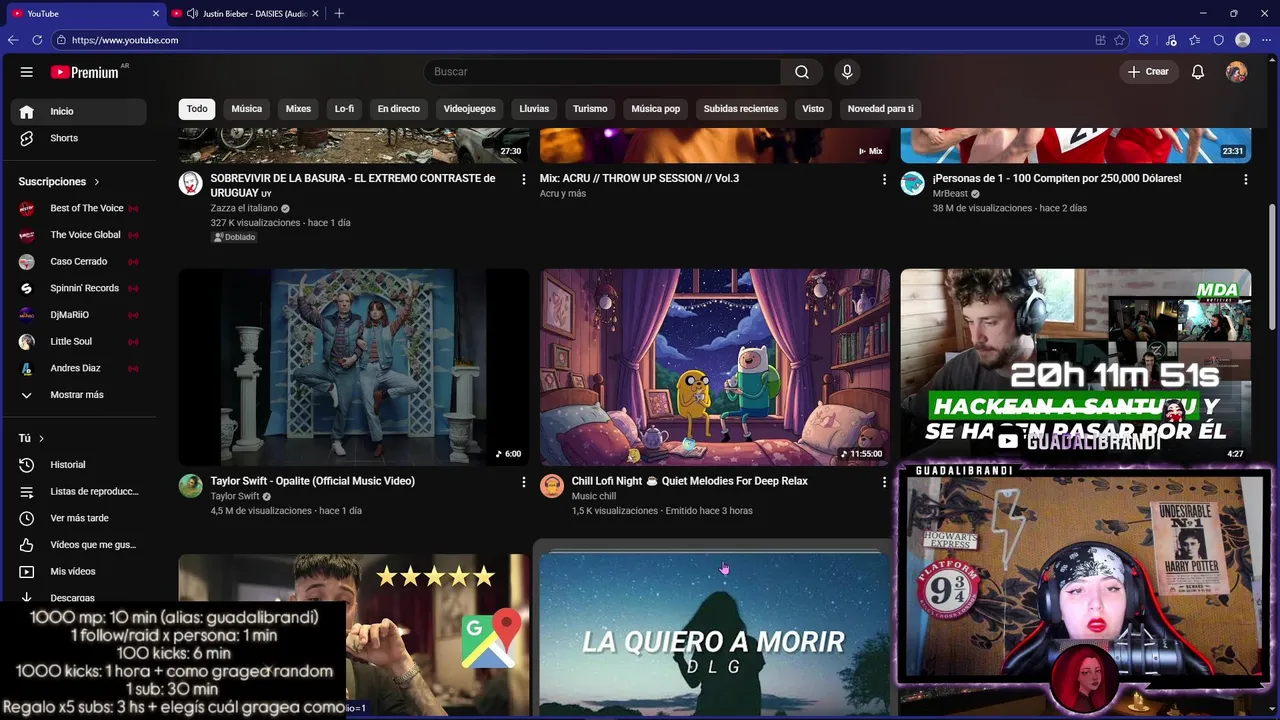Click the browser address bar URL
Image resolution: width=1280 pixels, height=720 pixels.
(125, 40)
